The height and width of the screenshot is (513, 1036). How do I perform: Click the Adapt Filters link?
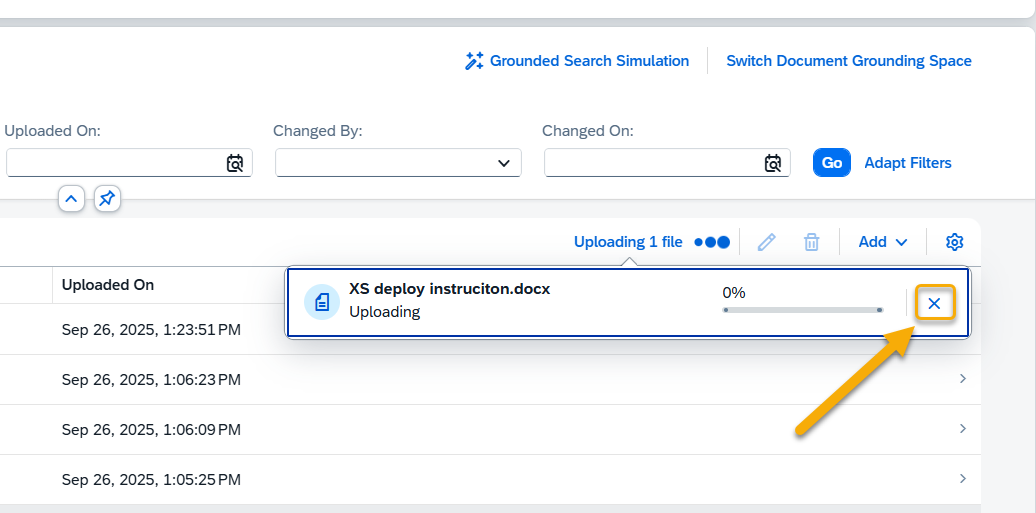tap(907, 163)
